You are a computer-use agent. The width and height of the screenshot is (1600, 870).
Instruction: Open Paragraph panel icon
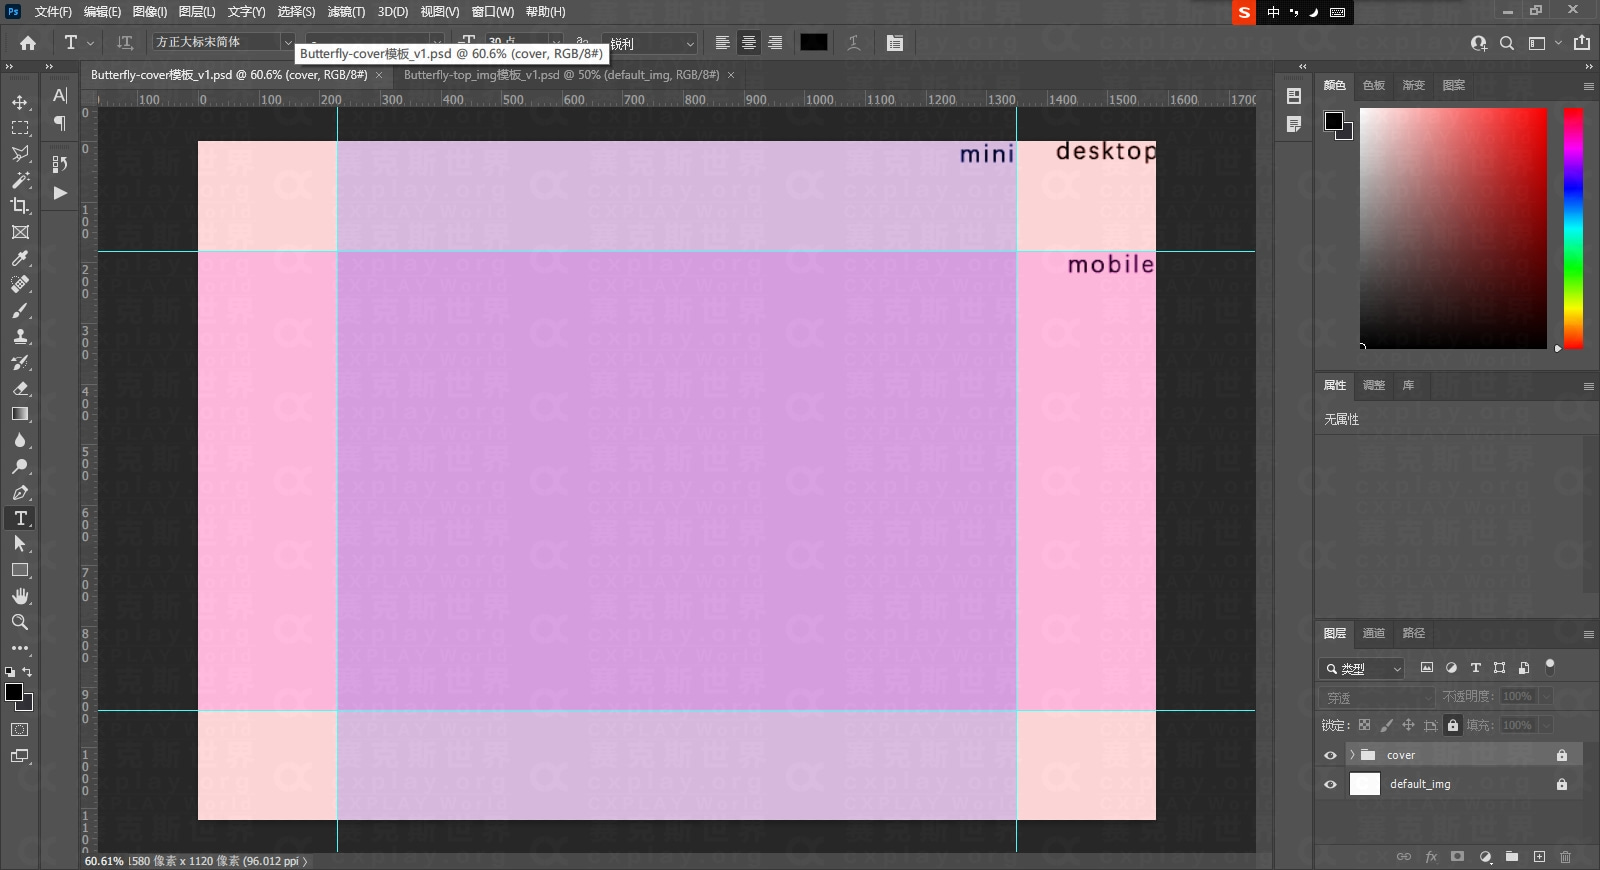pyautogui.click(x=60, y=122)
